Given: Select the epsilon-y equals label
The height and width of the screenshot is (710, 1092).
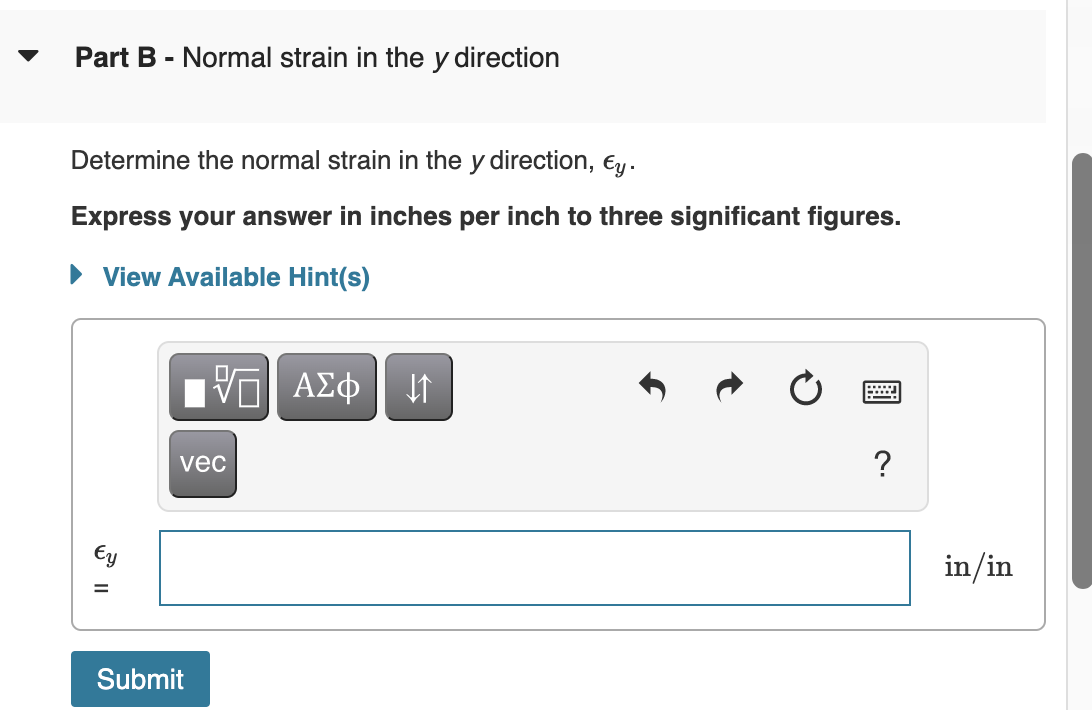Looking at the screenshot, I should (103, 568).
